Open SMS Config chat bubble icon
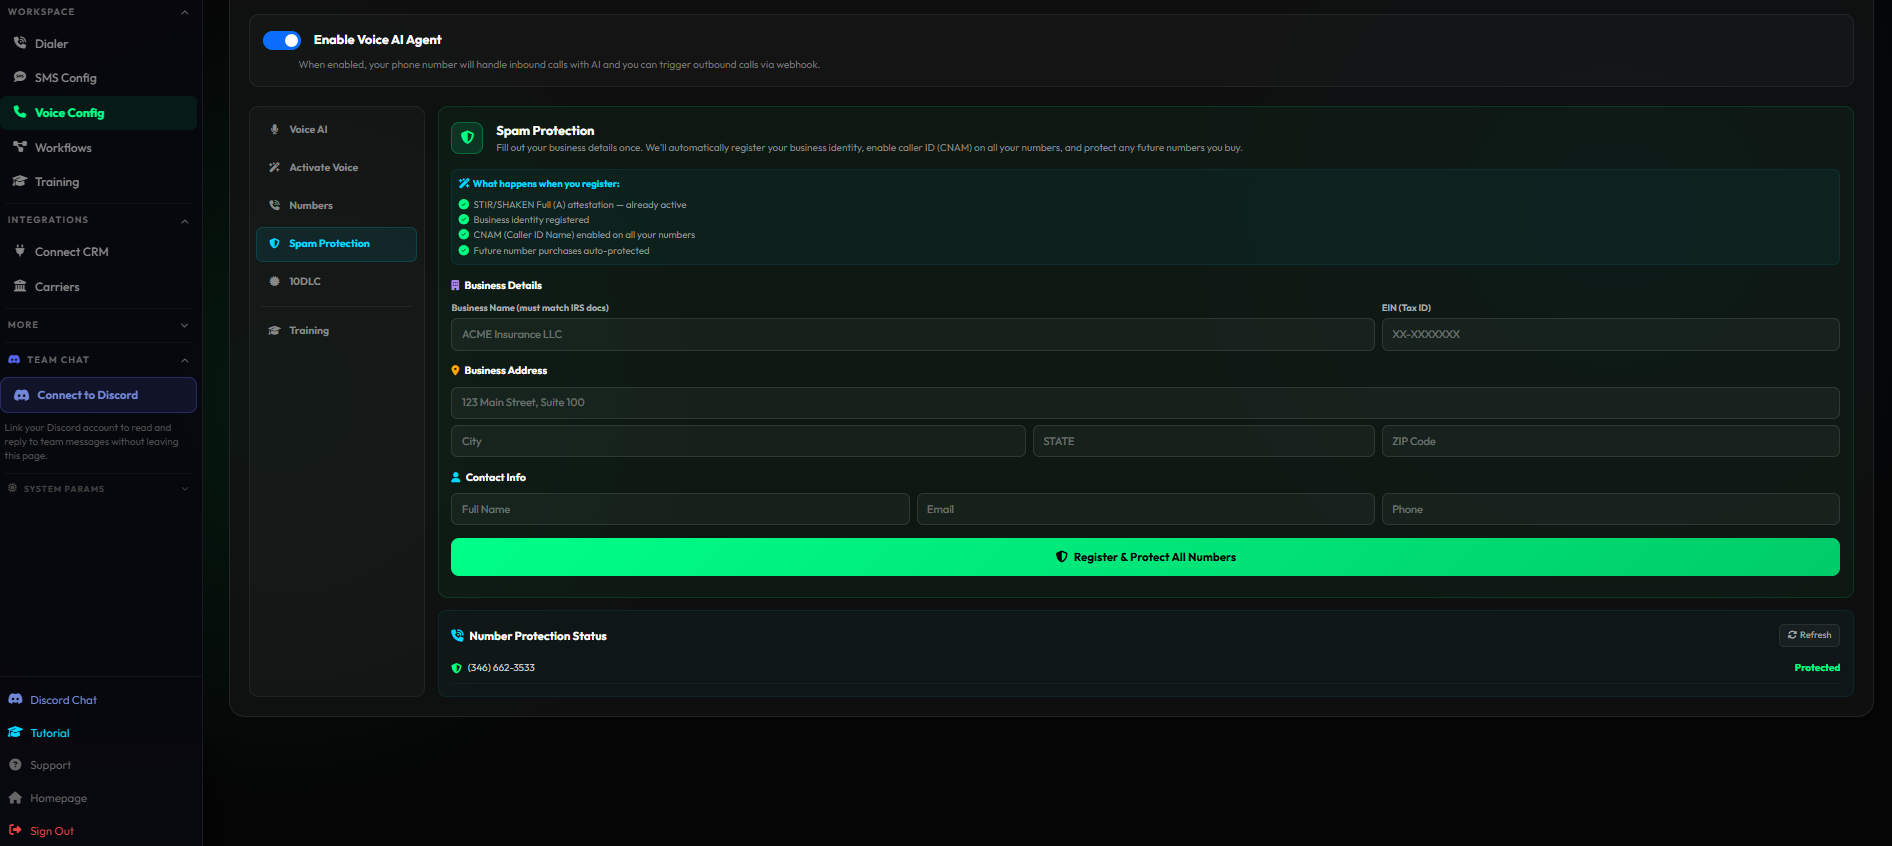Image resolution: width=1892 pixels, height=846 pixels. pyautogui.click(x=20, y=77)
